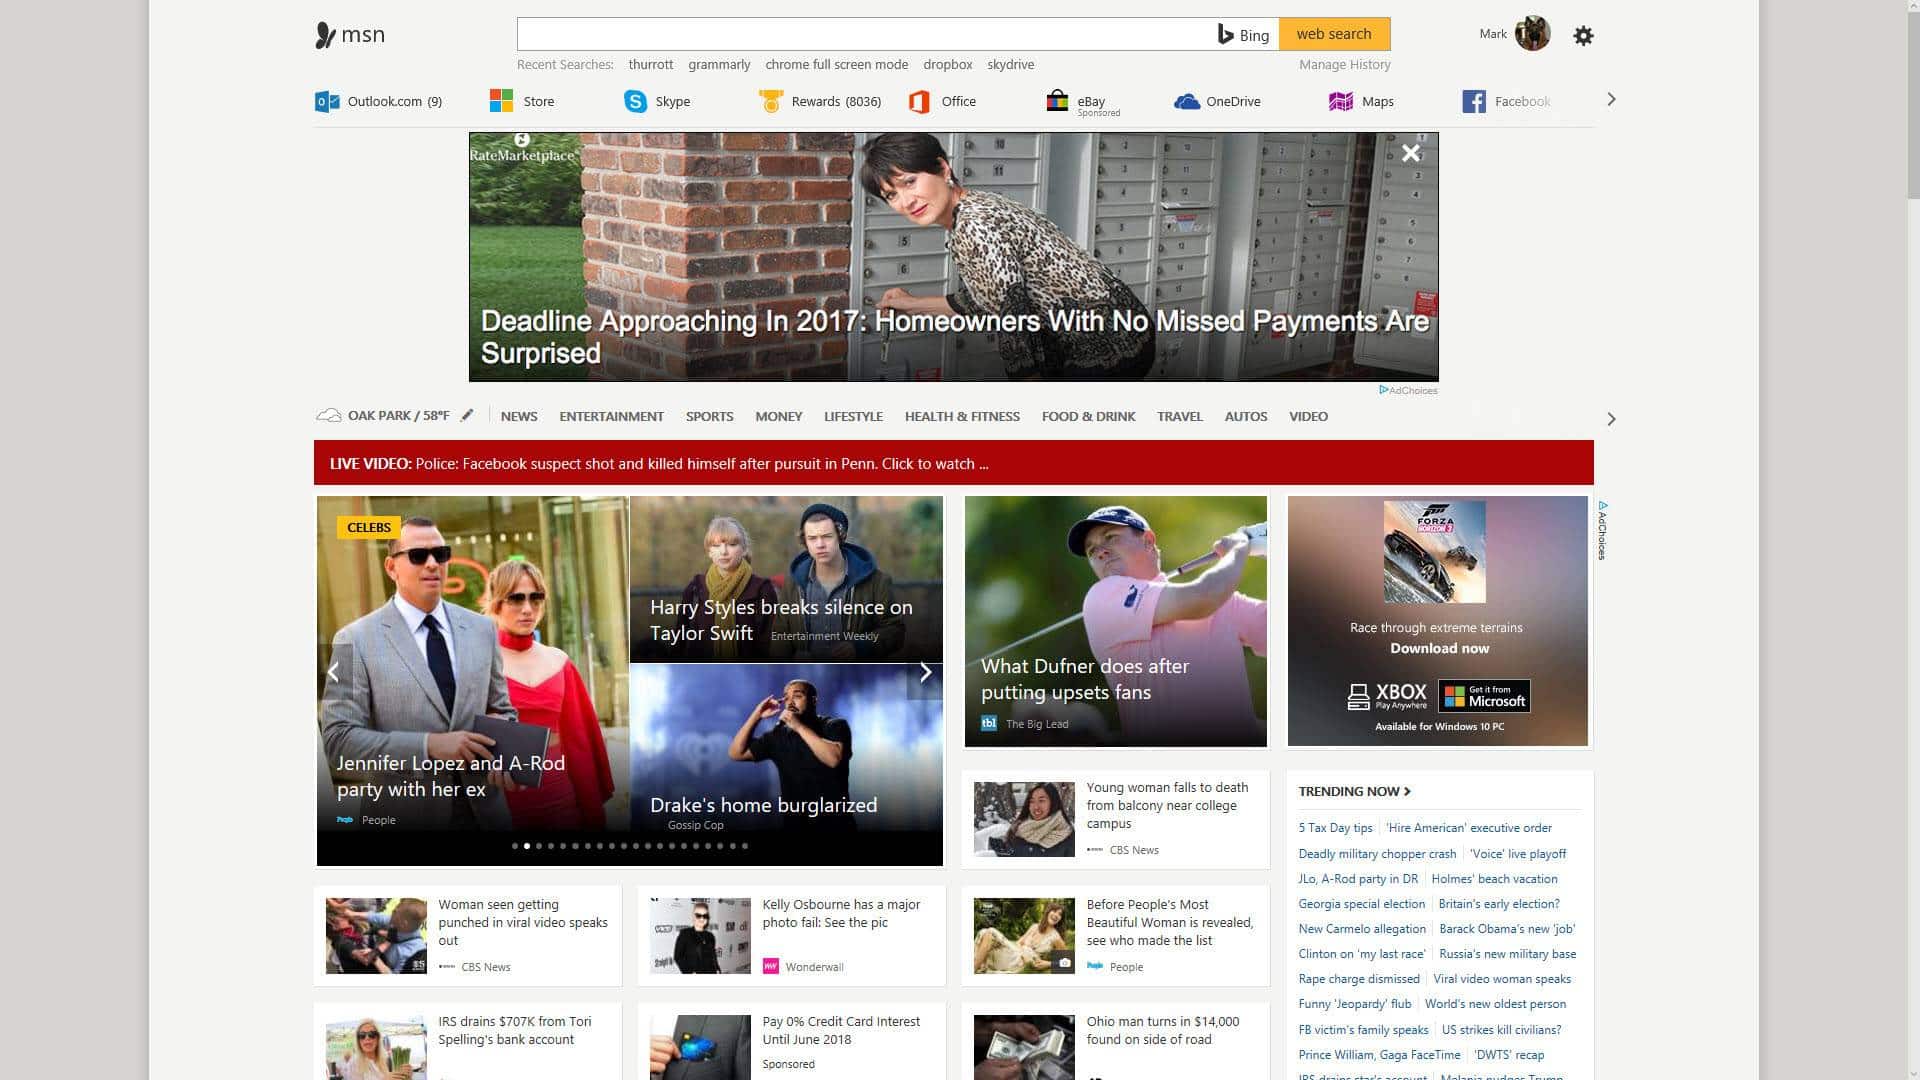Image resolution: width=1920 pixels, height=1080 pixels.
Task: Search recent term 'skydrive'
Action: click(1011, 64)
